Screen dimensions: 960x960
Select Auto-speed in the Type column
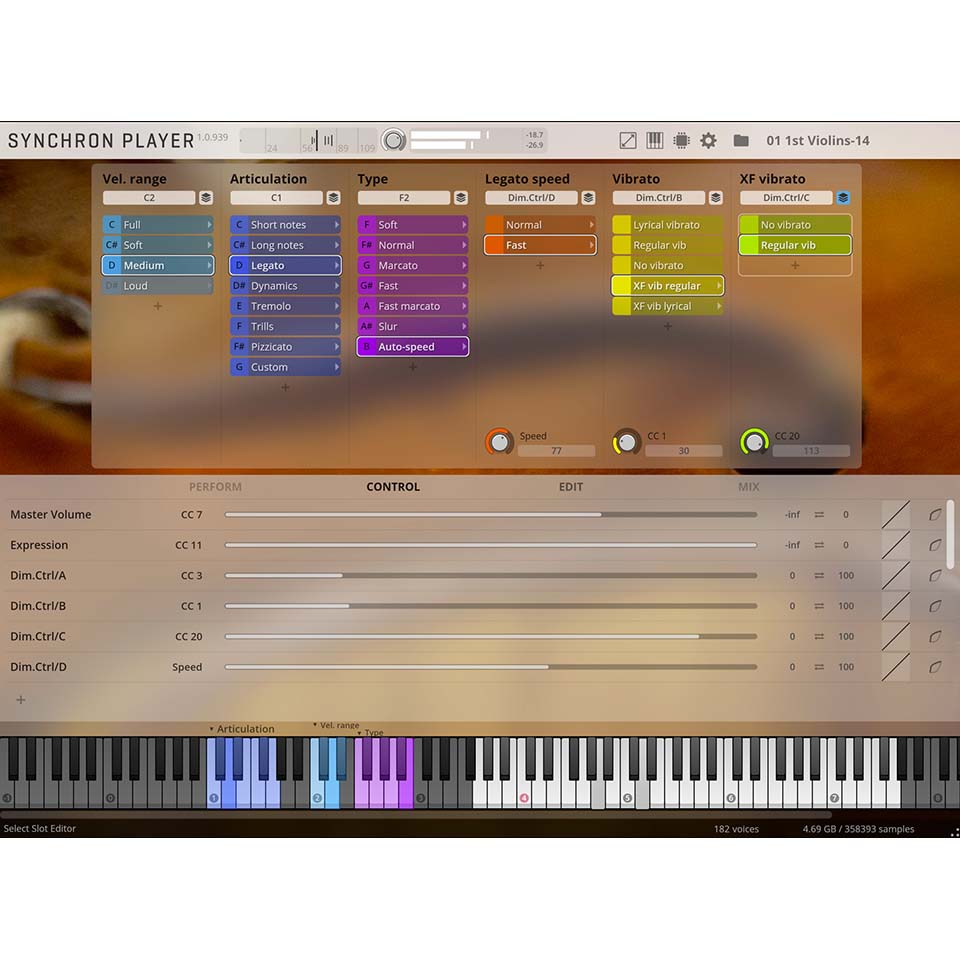(x=411, y=346)
